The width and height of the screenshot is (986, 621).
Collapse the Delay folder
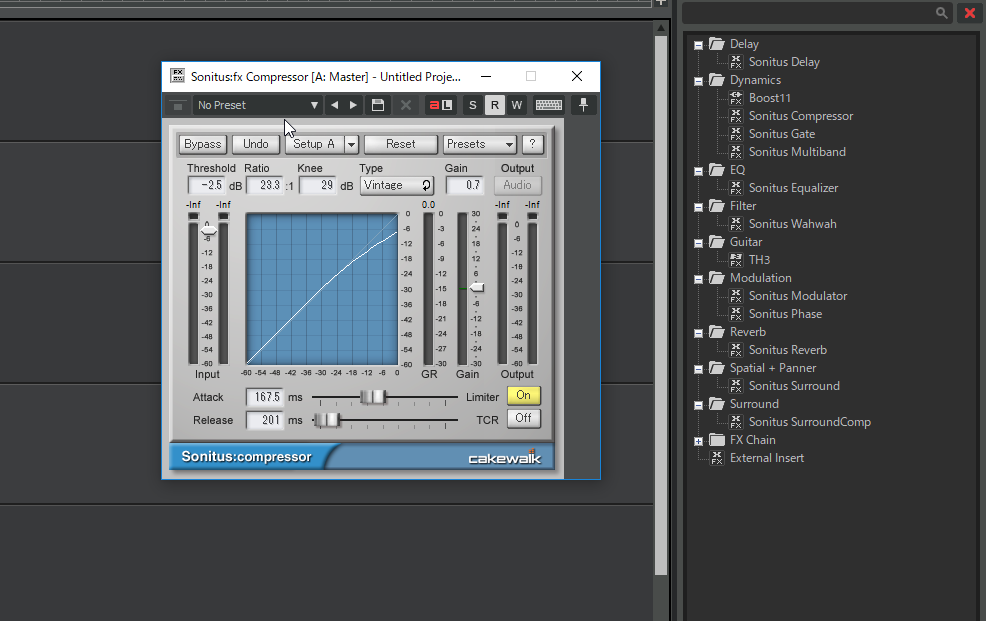pyautogui.click(x=698, y=45)
